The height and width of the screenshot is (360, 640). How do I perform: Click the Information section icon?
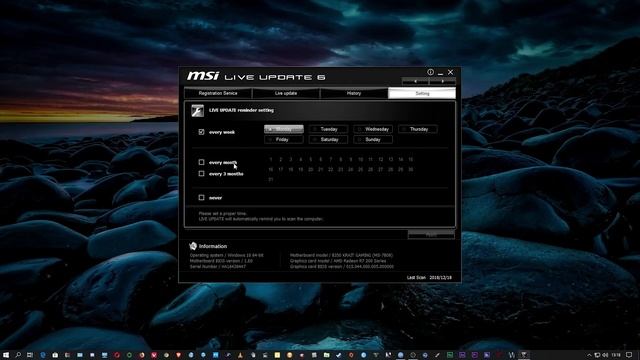pyautogui.click(x=193, y=246)
